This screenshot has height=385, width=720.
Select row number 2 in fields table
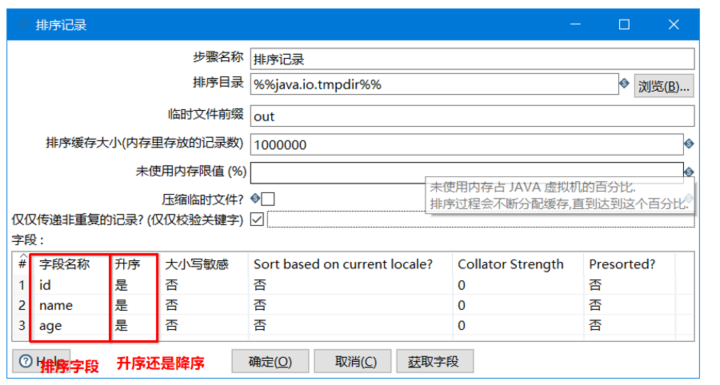[22, 305]
